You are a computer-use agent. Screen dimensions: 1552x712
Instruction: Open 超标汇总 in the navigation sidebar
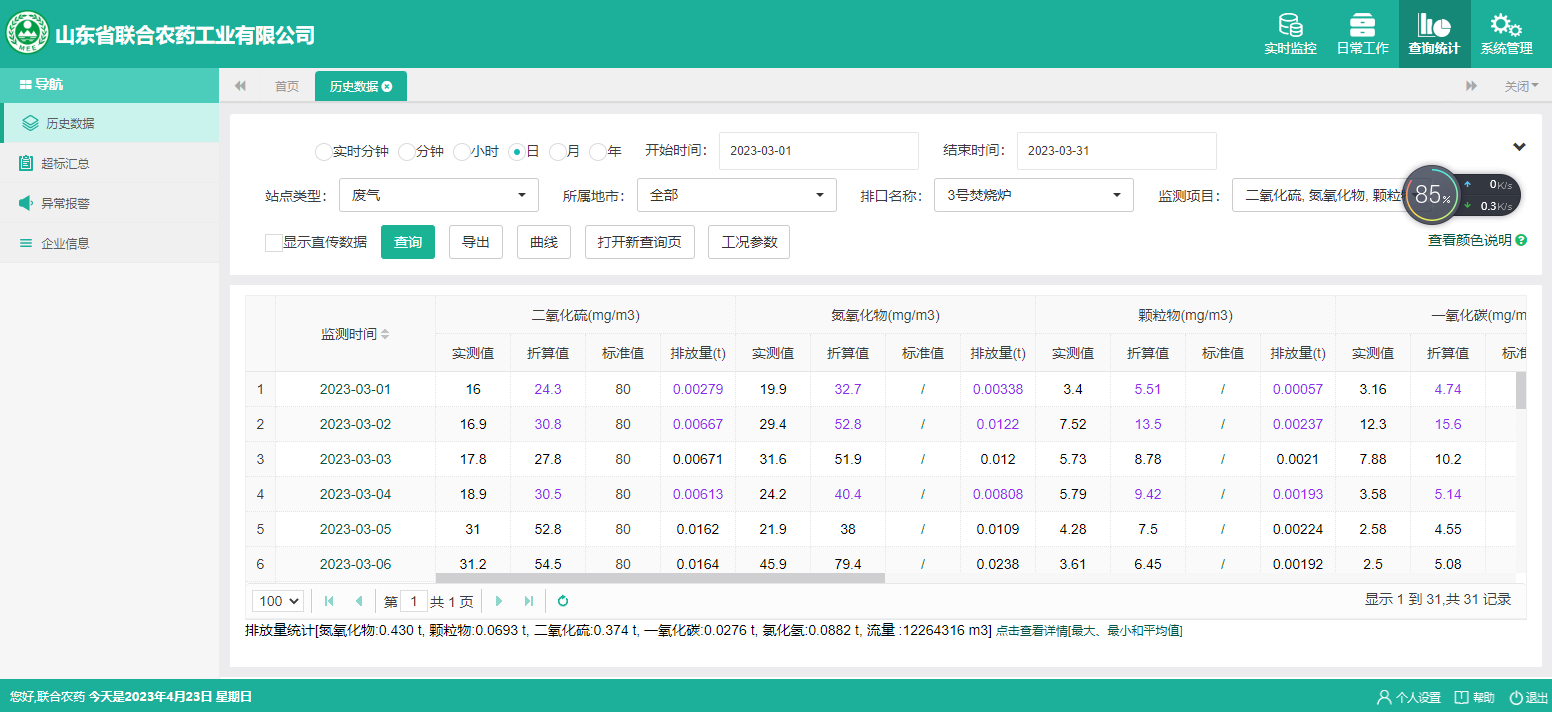click(x=109, y=163)
